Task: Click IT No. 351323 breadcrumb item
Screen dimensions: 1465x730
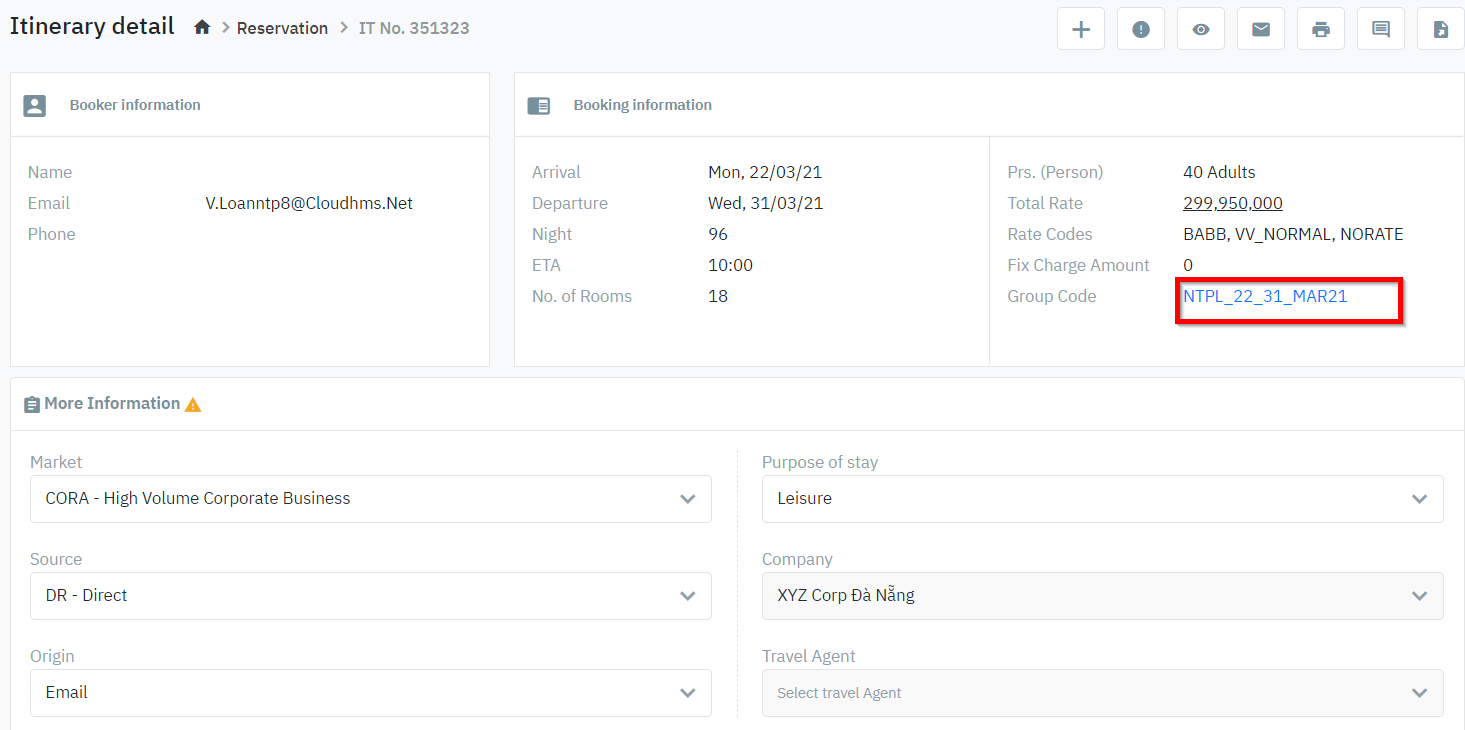Action: tap(414, 28)
